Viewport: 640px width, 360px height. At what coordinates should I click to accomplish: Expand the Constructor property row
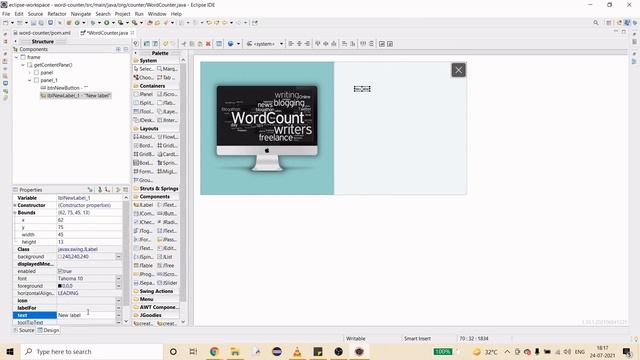[15, 205]
